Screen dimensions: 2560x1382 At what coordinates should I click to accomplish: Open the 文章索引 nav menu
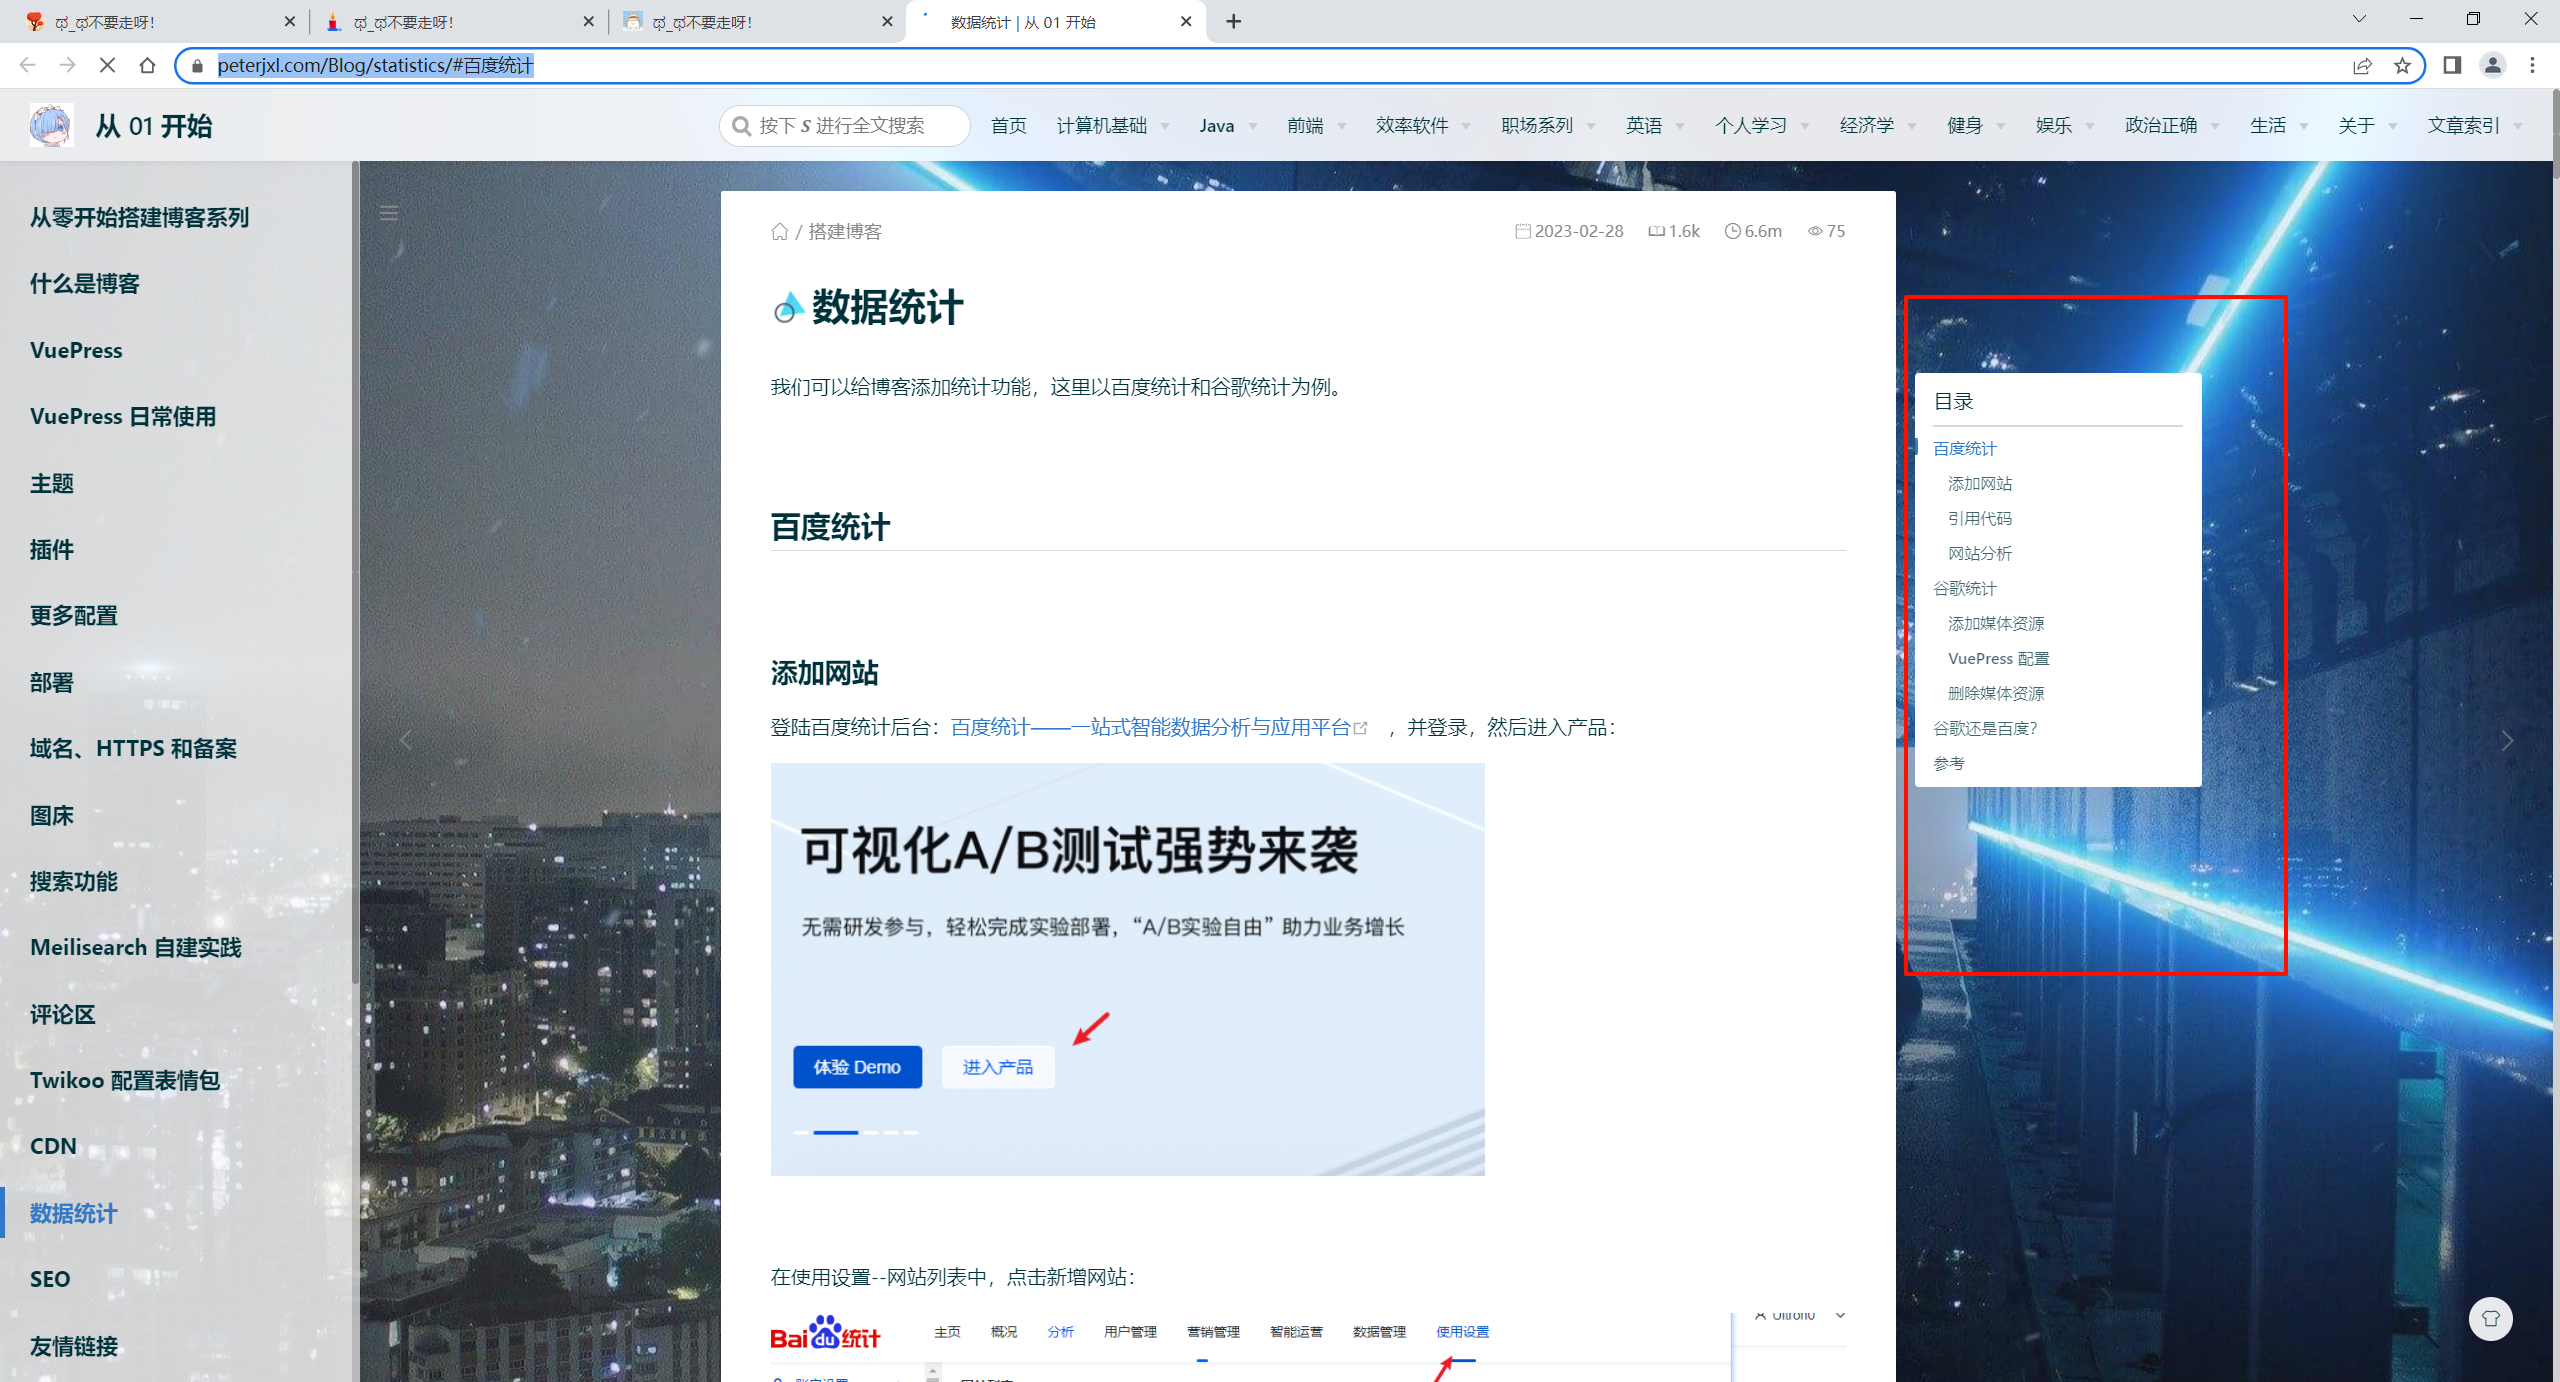[x=2475, y=126]
